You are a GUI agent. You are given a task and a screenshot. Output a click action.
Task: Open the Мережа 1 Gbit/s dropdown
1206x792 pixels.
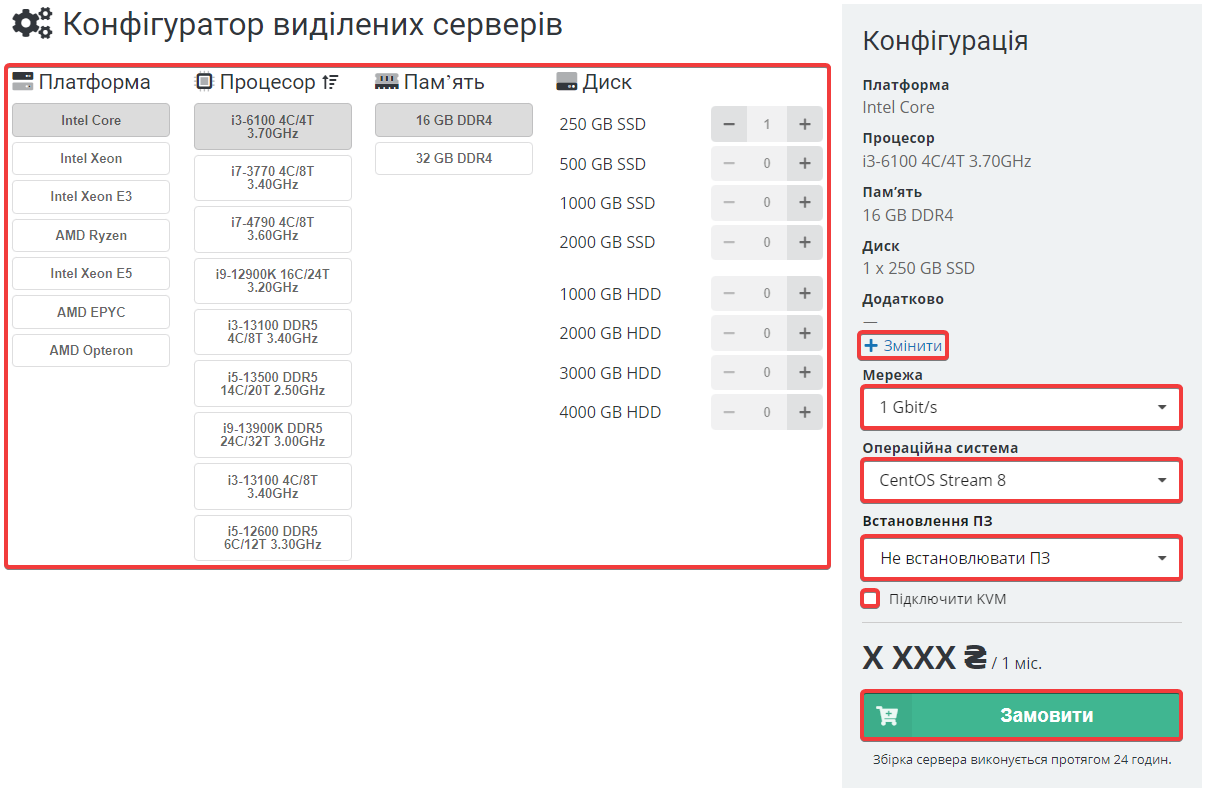(x=1021, y=408)
